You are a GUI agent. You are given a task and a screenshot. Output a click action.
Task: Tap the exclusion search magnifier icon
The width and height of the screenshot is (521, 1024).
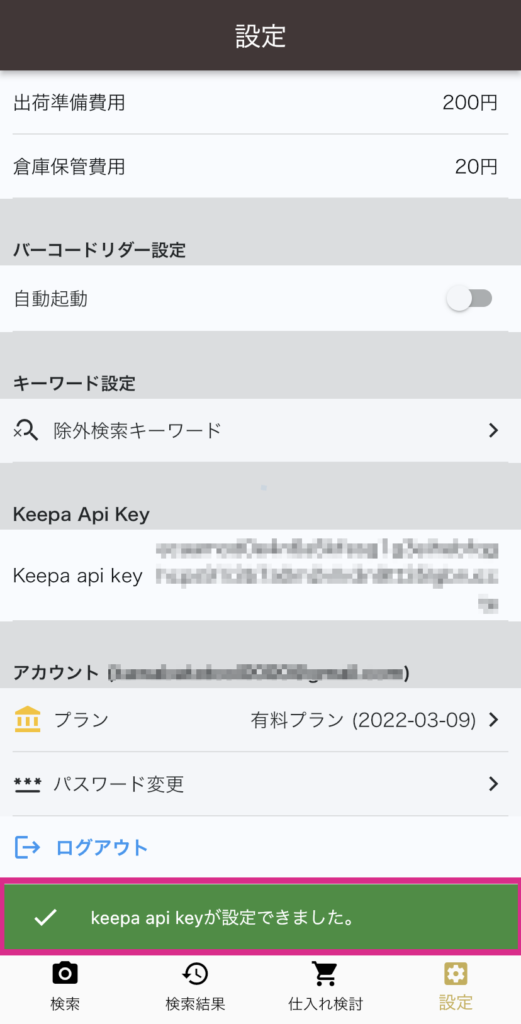coord(27,430)
